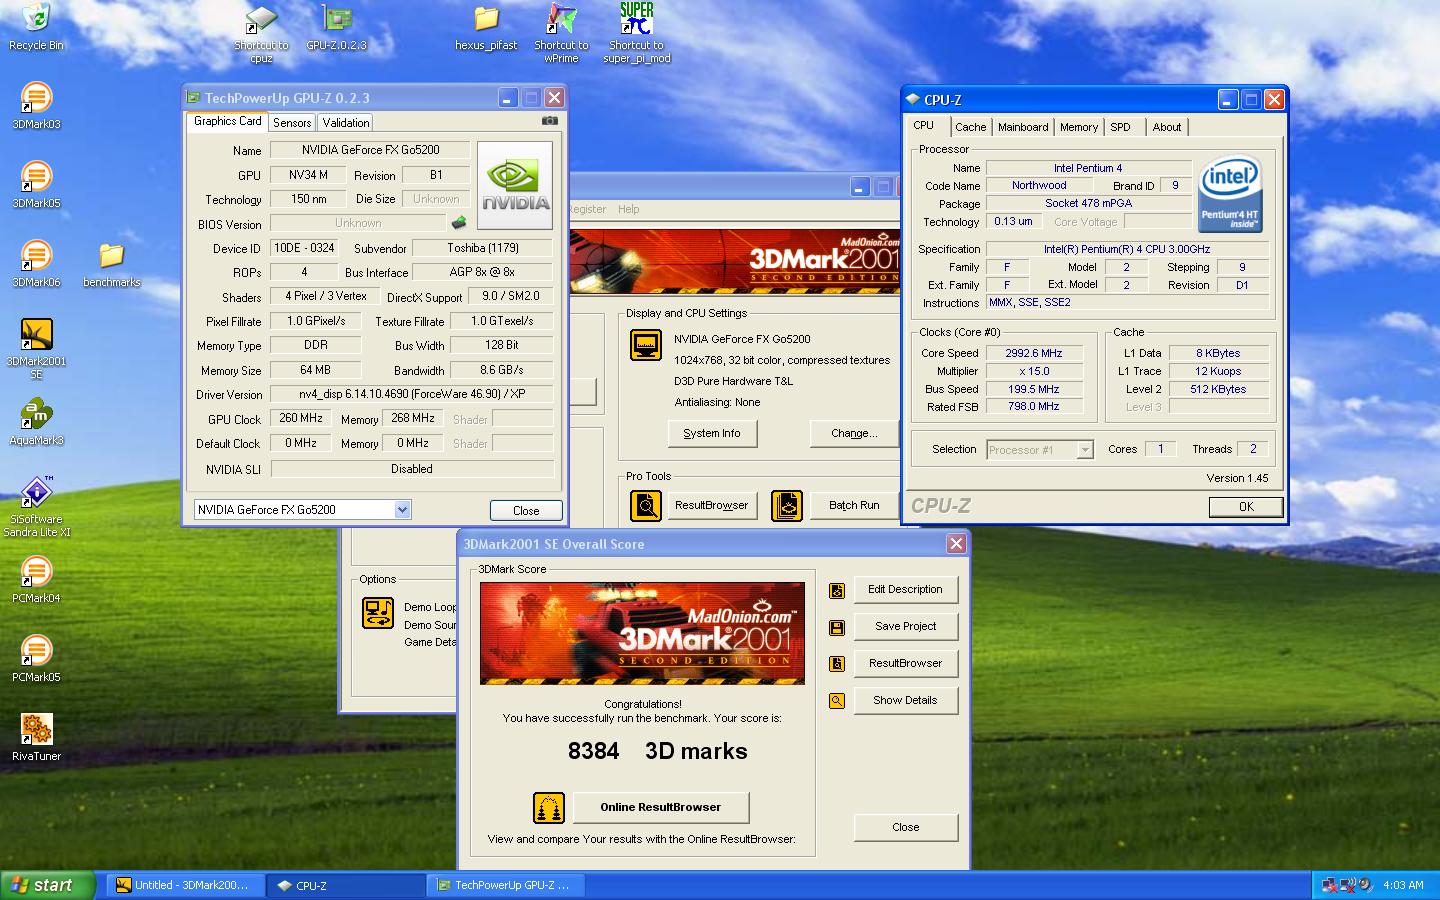Click the Options demo loop icon
The image size is (1440, 900).
tap(378, 613)
